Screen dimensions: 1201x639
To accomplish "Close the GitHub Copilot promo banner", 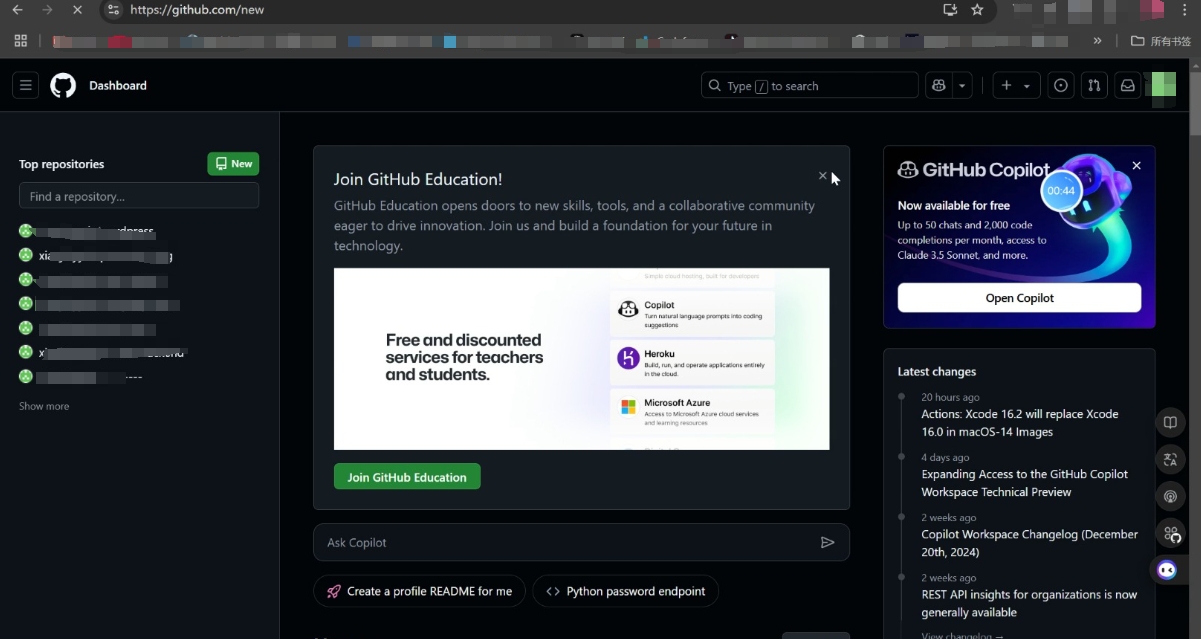I will (x=1136, y=166).
